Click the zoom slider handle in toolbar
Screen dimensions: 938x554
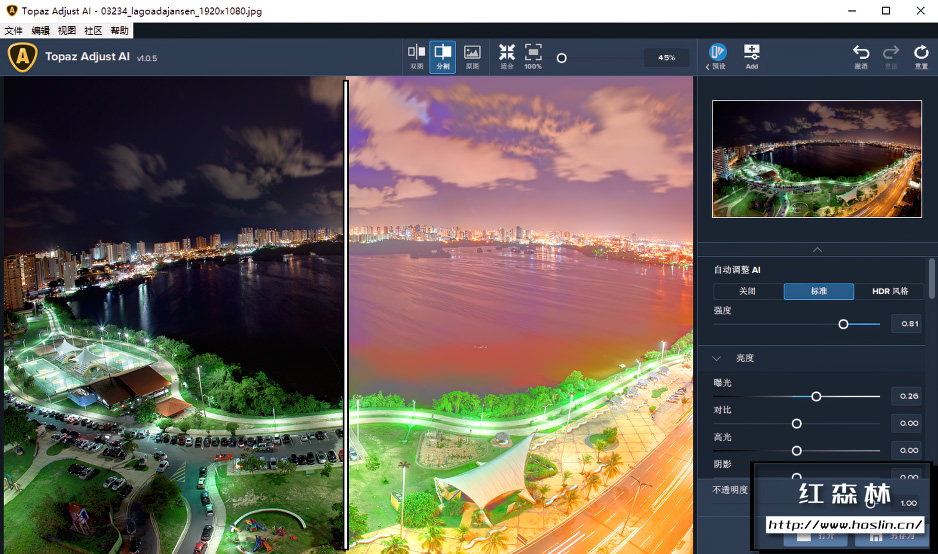[x=561, y=58]
